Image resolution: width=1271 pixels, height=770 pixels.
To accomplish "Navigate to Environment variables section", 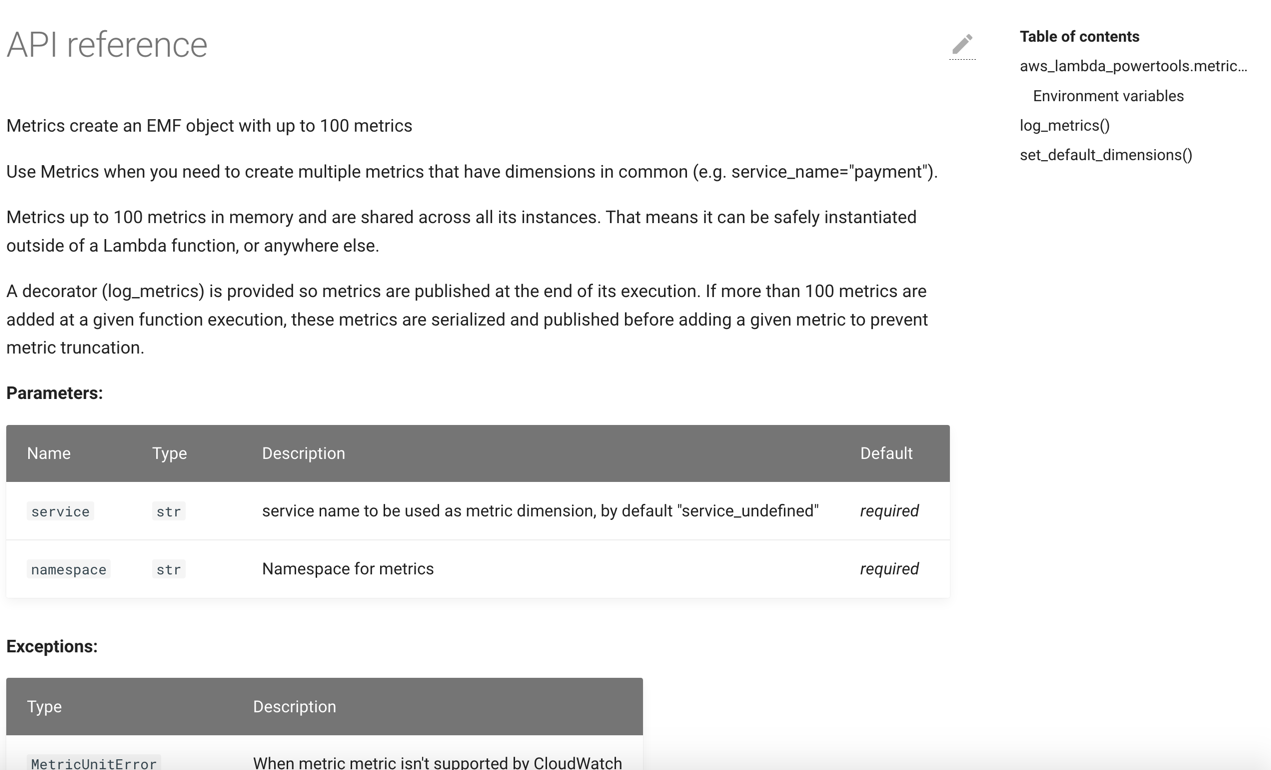I will [x=1108, y=96].
